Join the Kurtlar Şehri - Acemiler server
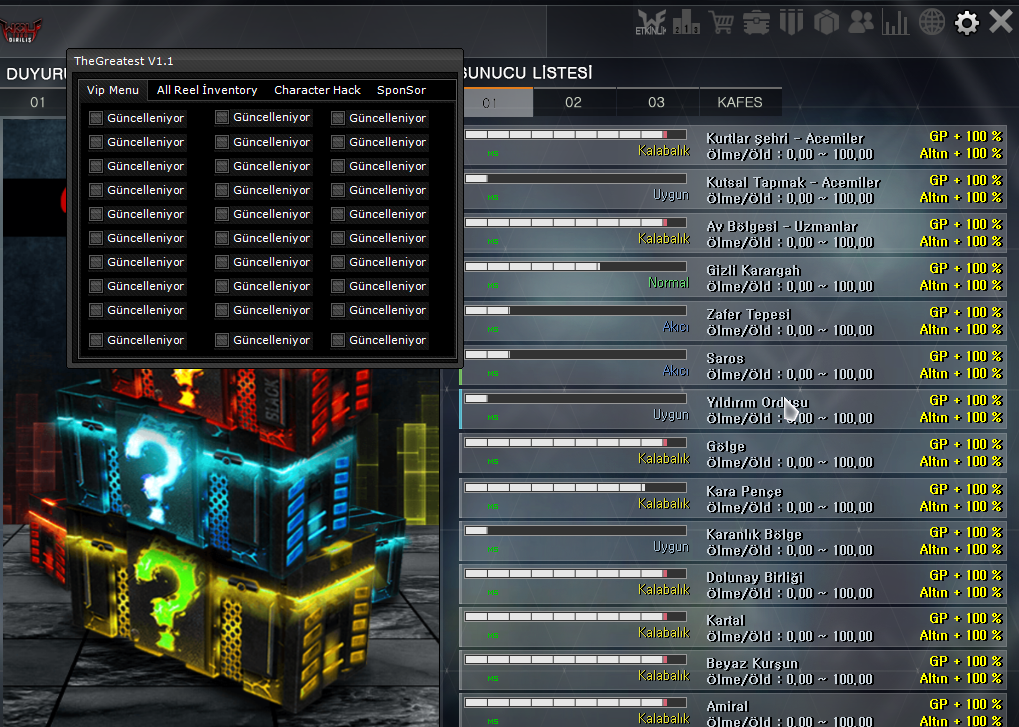Screen dimensions: 1019x727 (x=734, y=146)
